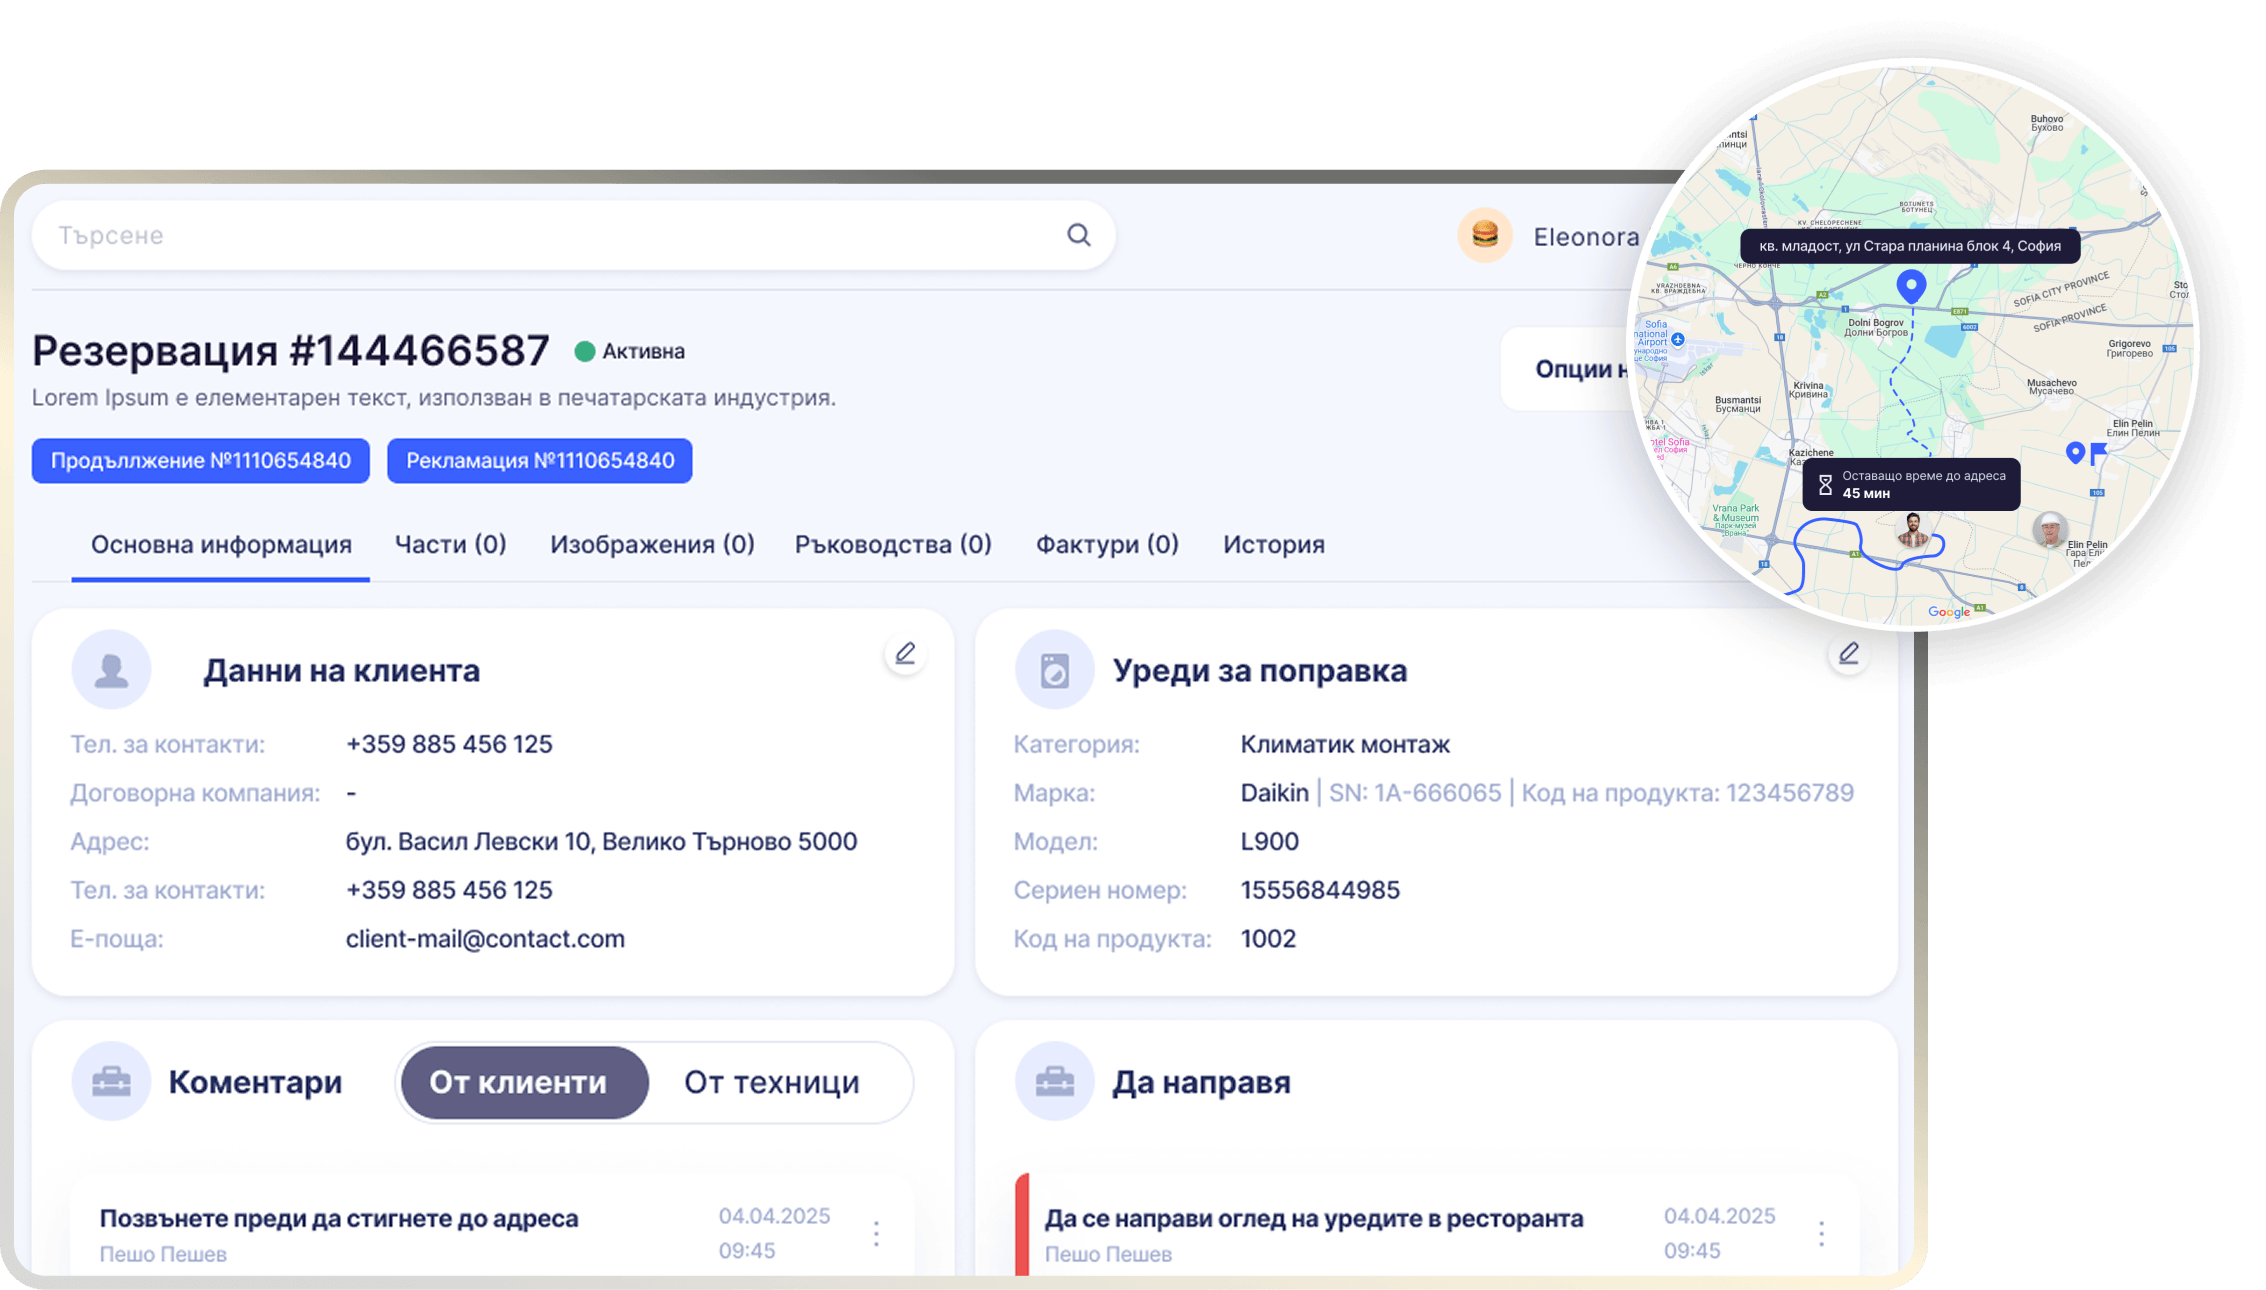Open the Основна информация tab
The width and height of the screenshot is (2266, 1290).
[221, 545]
